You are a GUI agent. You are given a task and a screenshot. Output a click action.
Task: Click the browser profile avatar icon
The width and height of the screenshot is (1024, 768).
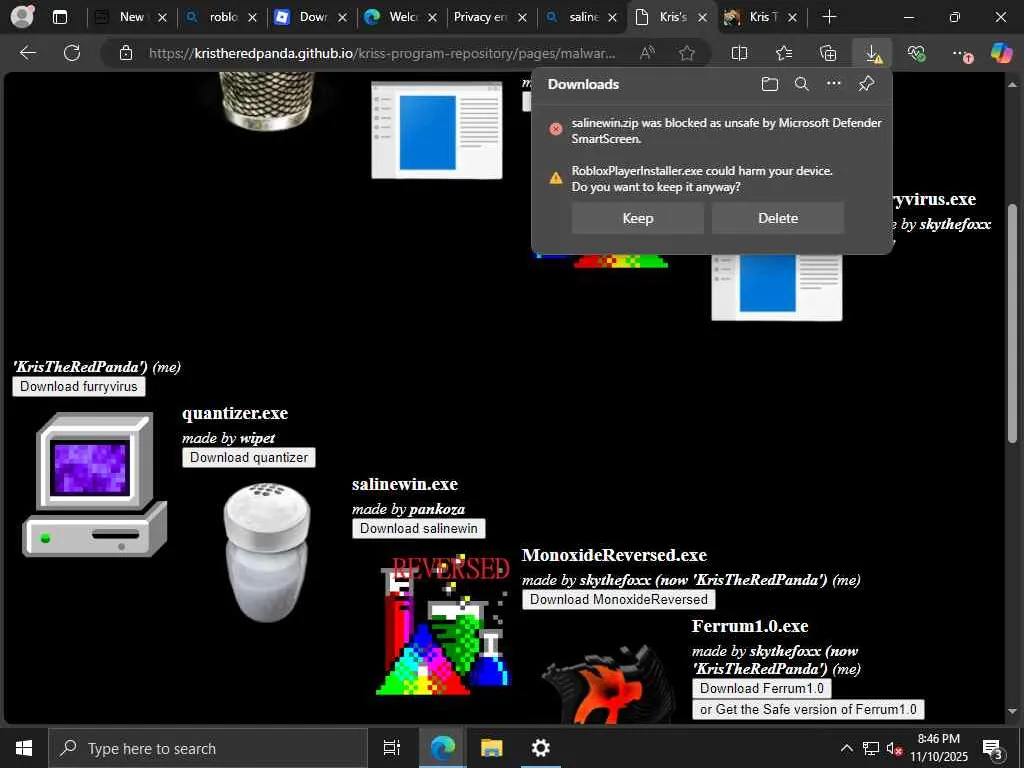click(22, 17)
